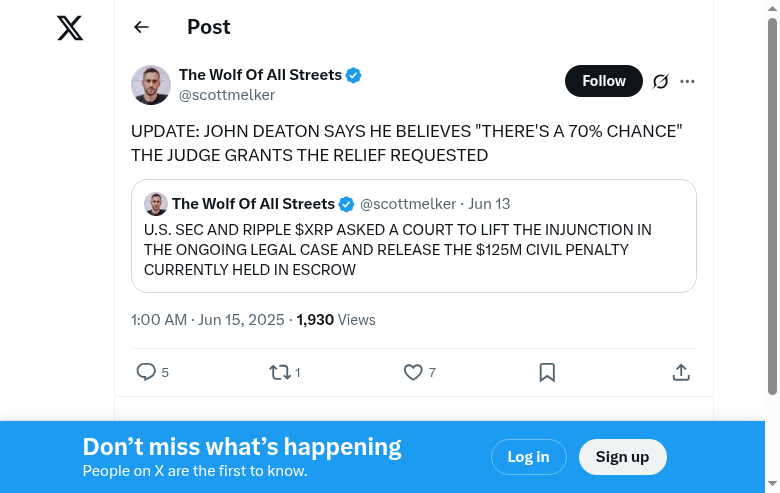Screen dimensions: 780x493
Task: Click The Wolf Of All Streets name
Action: (x=260, y=75)
